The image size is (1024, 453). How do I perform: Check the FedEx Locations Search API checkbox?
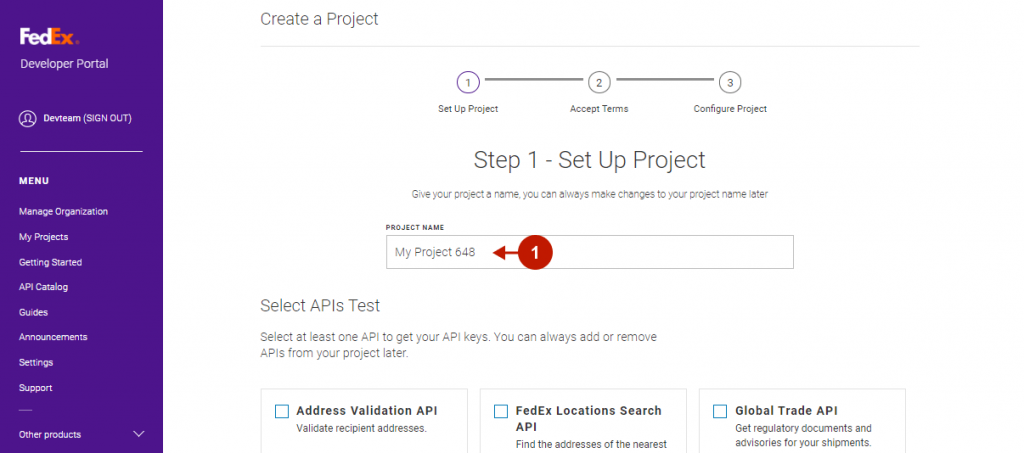point(501,411)
